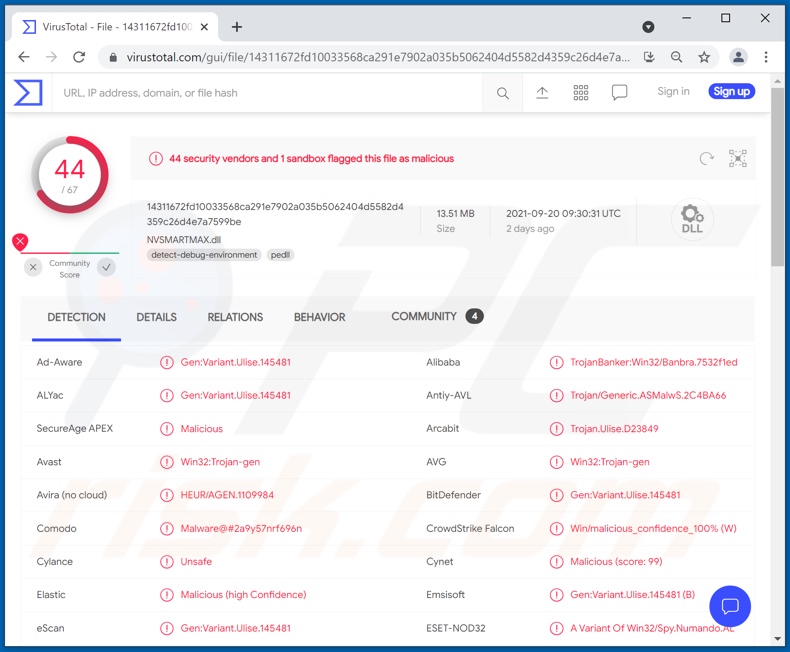The image size is (790, 652).
Task: Click the Alibaba detection alert icon
Action: pyautogui.click(x=556, y=362)
